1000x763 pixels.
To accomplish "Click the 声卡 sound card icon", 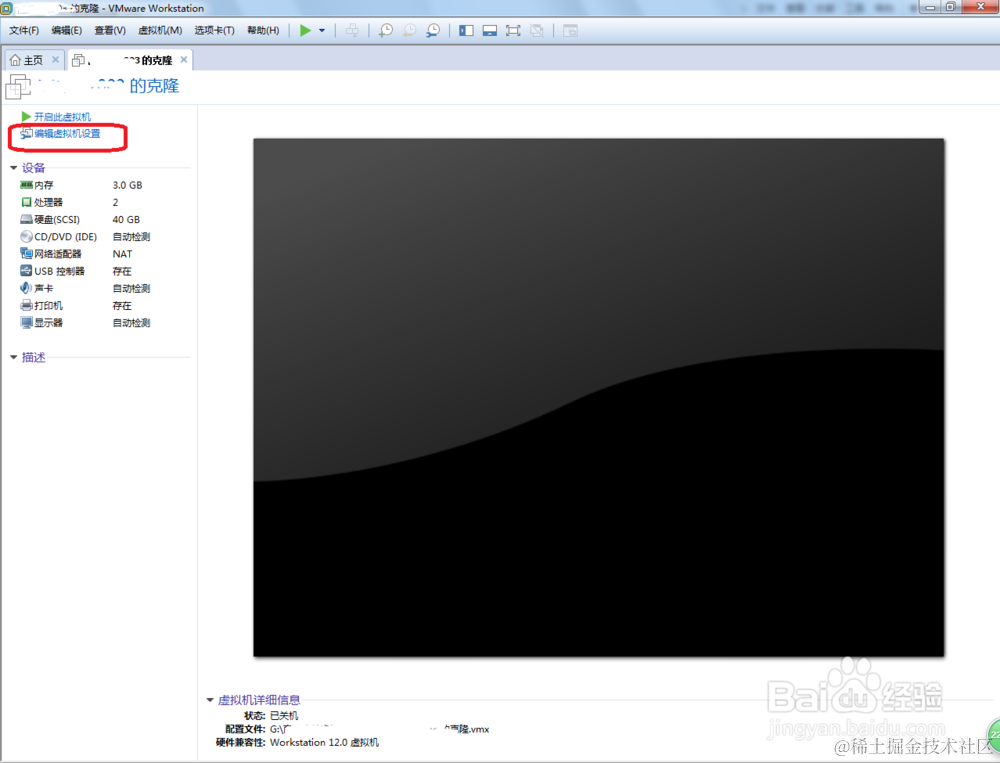I will tap(26, 288).
